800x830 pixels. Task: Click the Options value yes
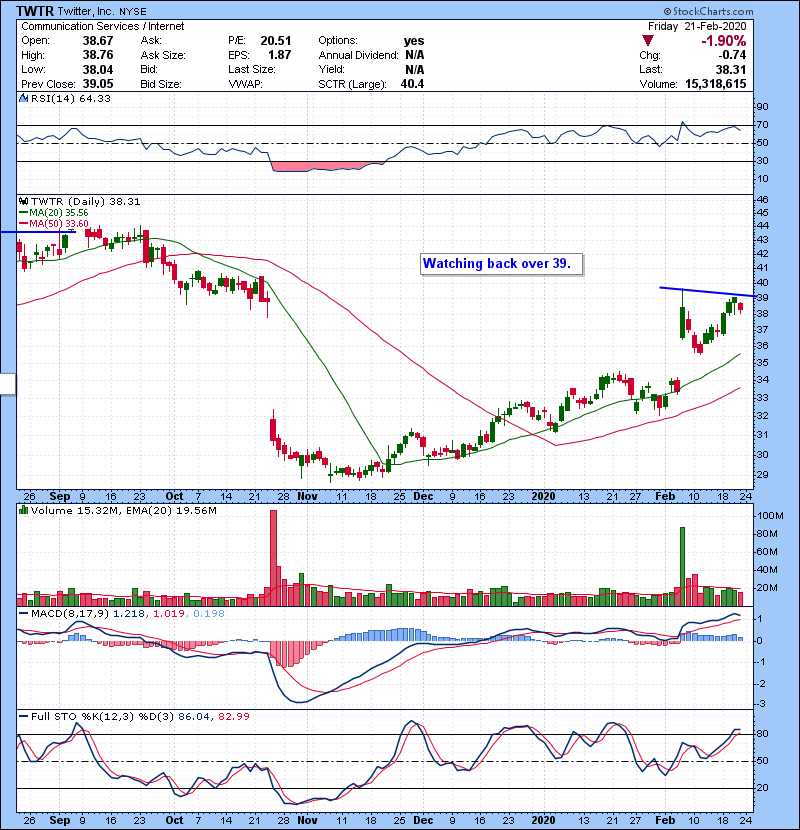(x=414, y=41)
